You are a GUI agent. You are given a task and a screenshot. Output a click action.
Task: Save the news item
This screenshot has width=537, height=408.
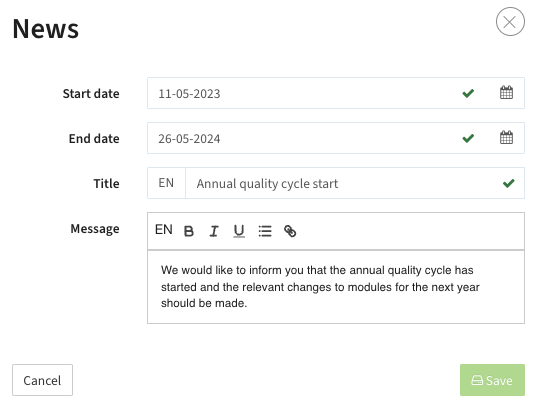[x=492, y=380]
